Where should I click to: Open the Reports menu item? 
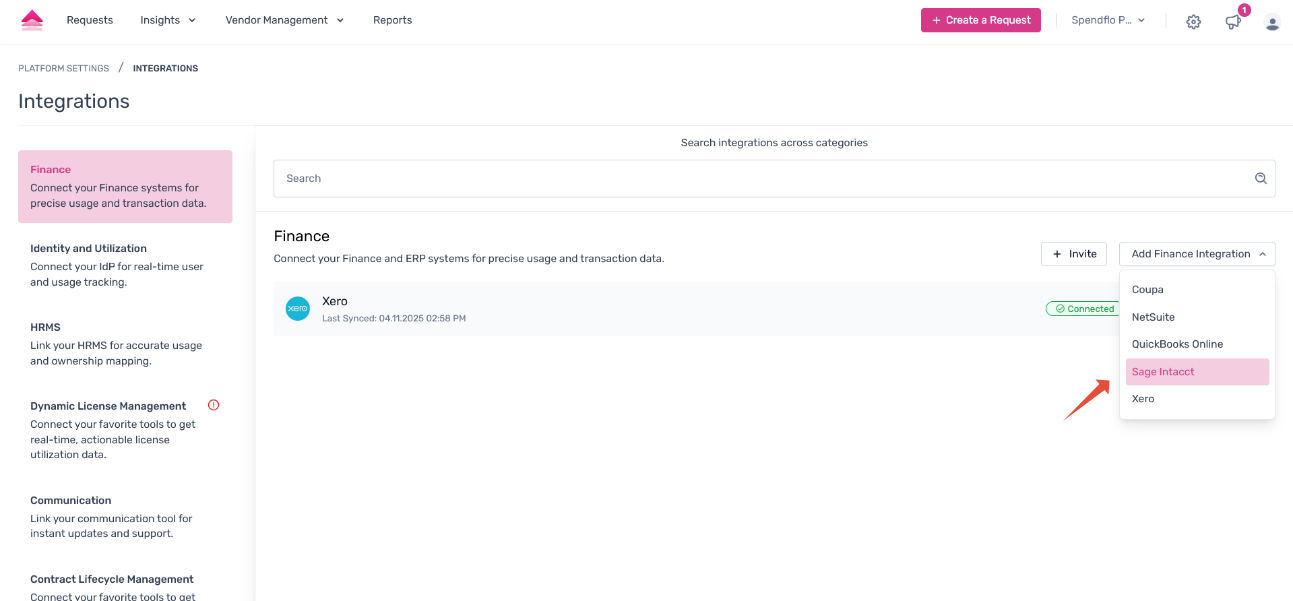[392, 19]
